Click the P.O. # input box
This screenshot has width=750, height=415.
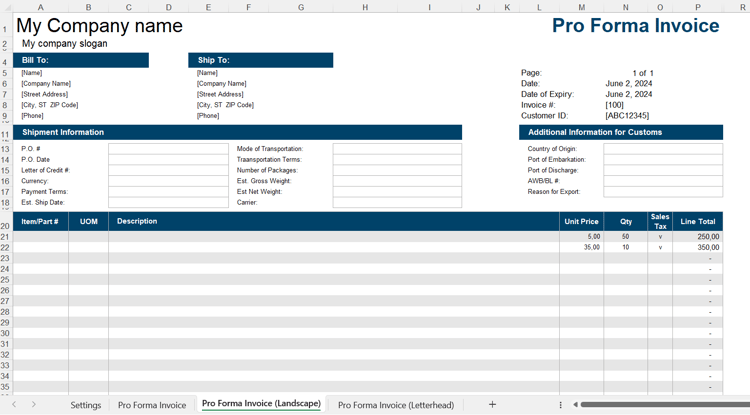(168, 149)
